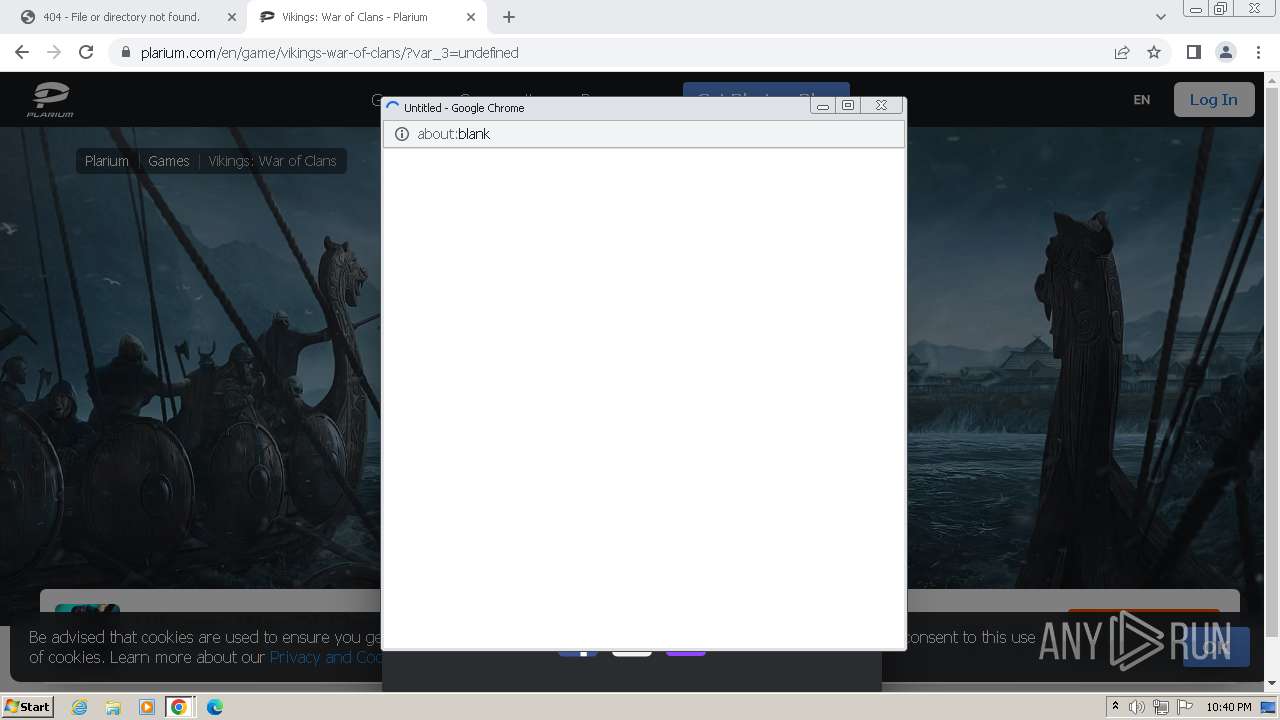
Task: Click info icon in popup address bar
Action: pyautogui.click(x=402, y=134)
